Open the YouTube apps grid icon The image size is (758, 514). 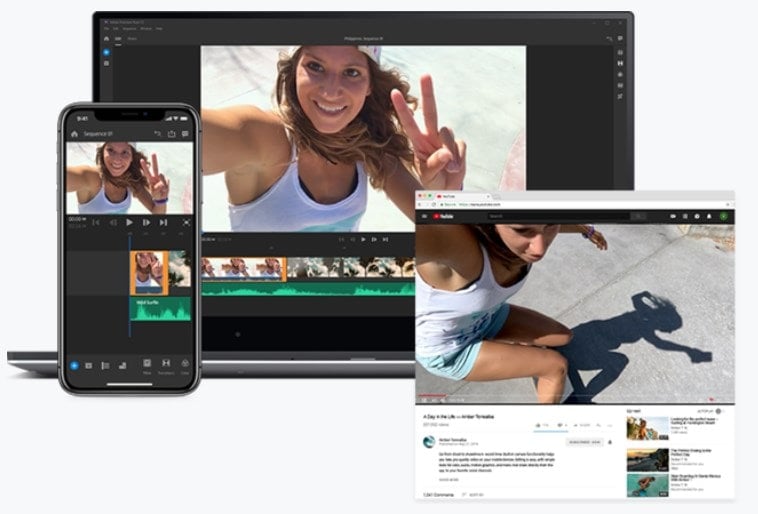pyautogui.click(x=685, y=217)
